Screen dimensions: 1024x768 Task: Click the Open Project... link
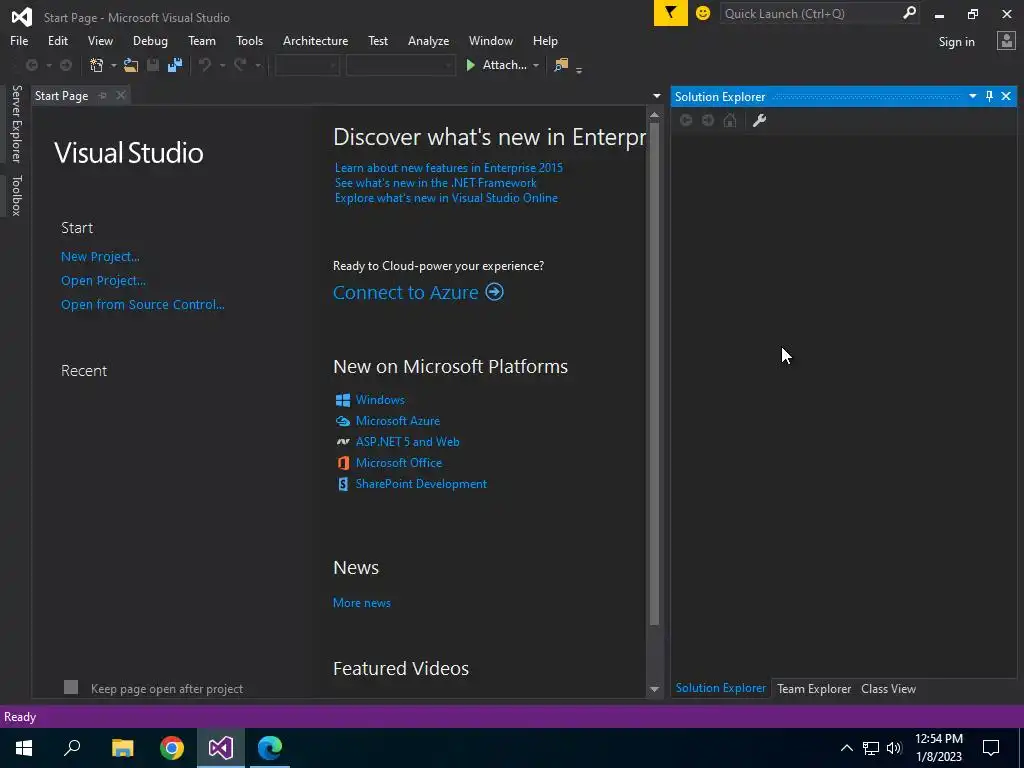(x=103, y=281)
